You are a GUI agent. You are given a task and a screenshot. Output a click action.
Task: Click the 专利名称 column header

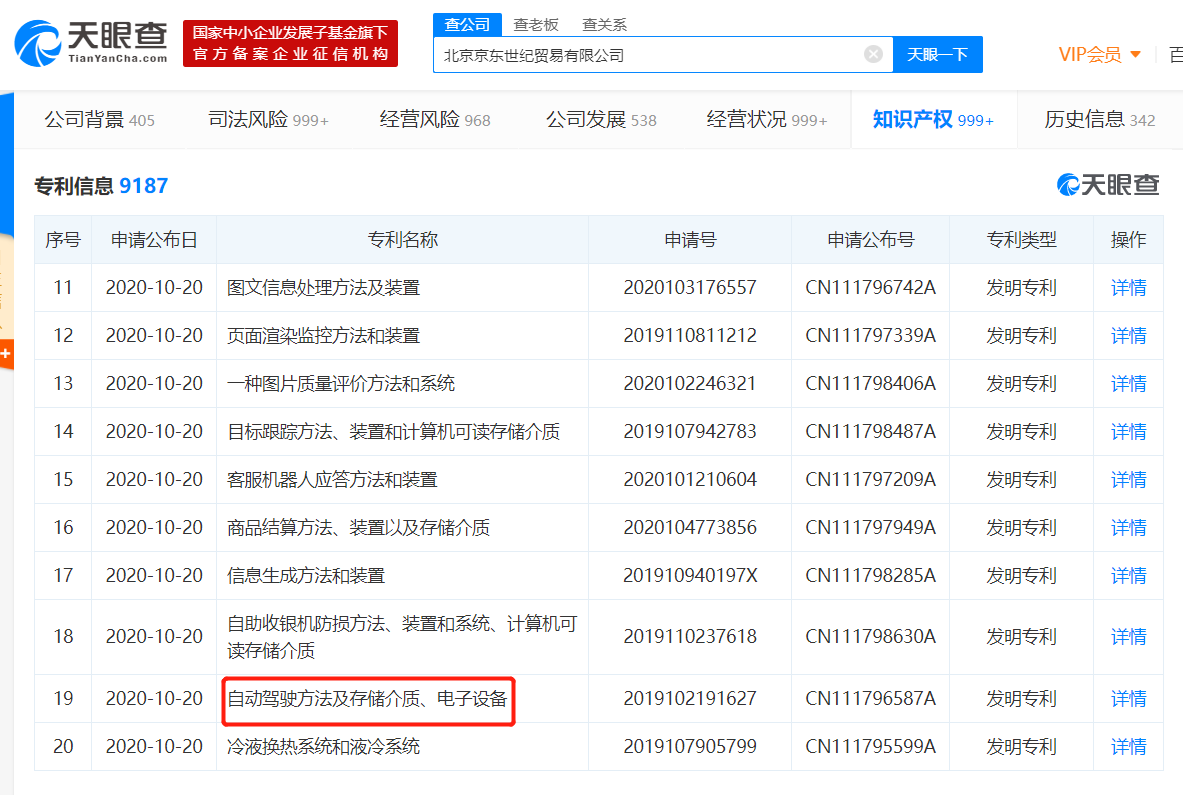click(402, 240)
